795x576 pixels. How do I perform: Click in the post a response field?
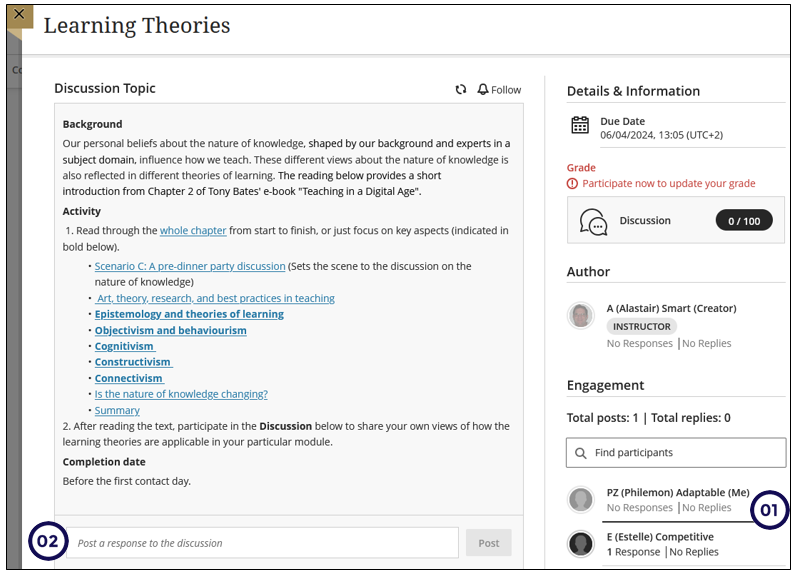[262, 543]
